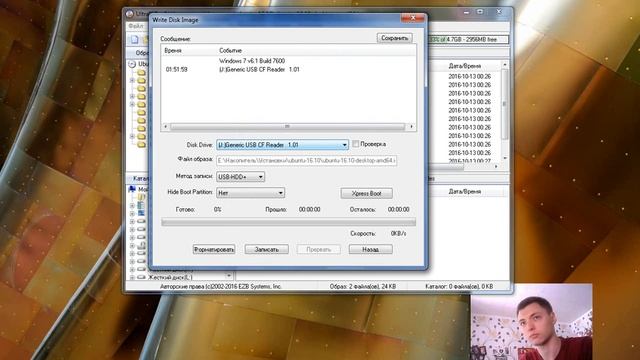This screenshot has width=640, height=360.
Task: Click left arrow of message log scrollbar
Action: pyautogui.click(x=165, y=127)
